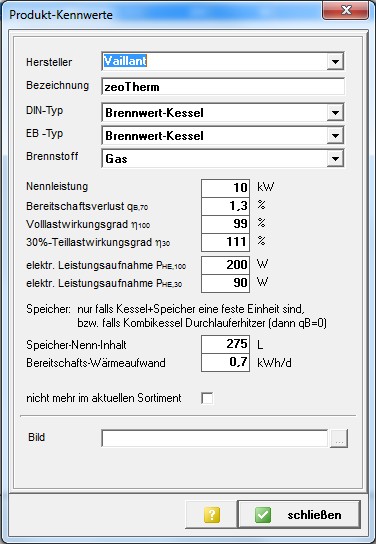Open the Hersteller dropdown arrow

coord(335,62)
